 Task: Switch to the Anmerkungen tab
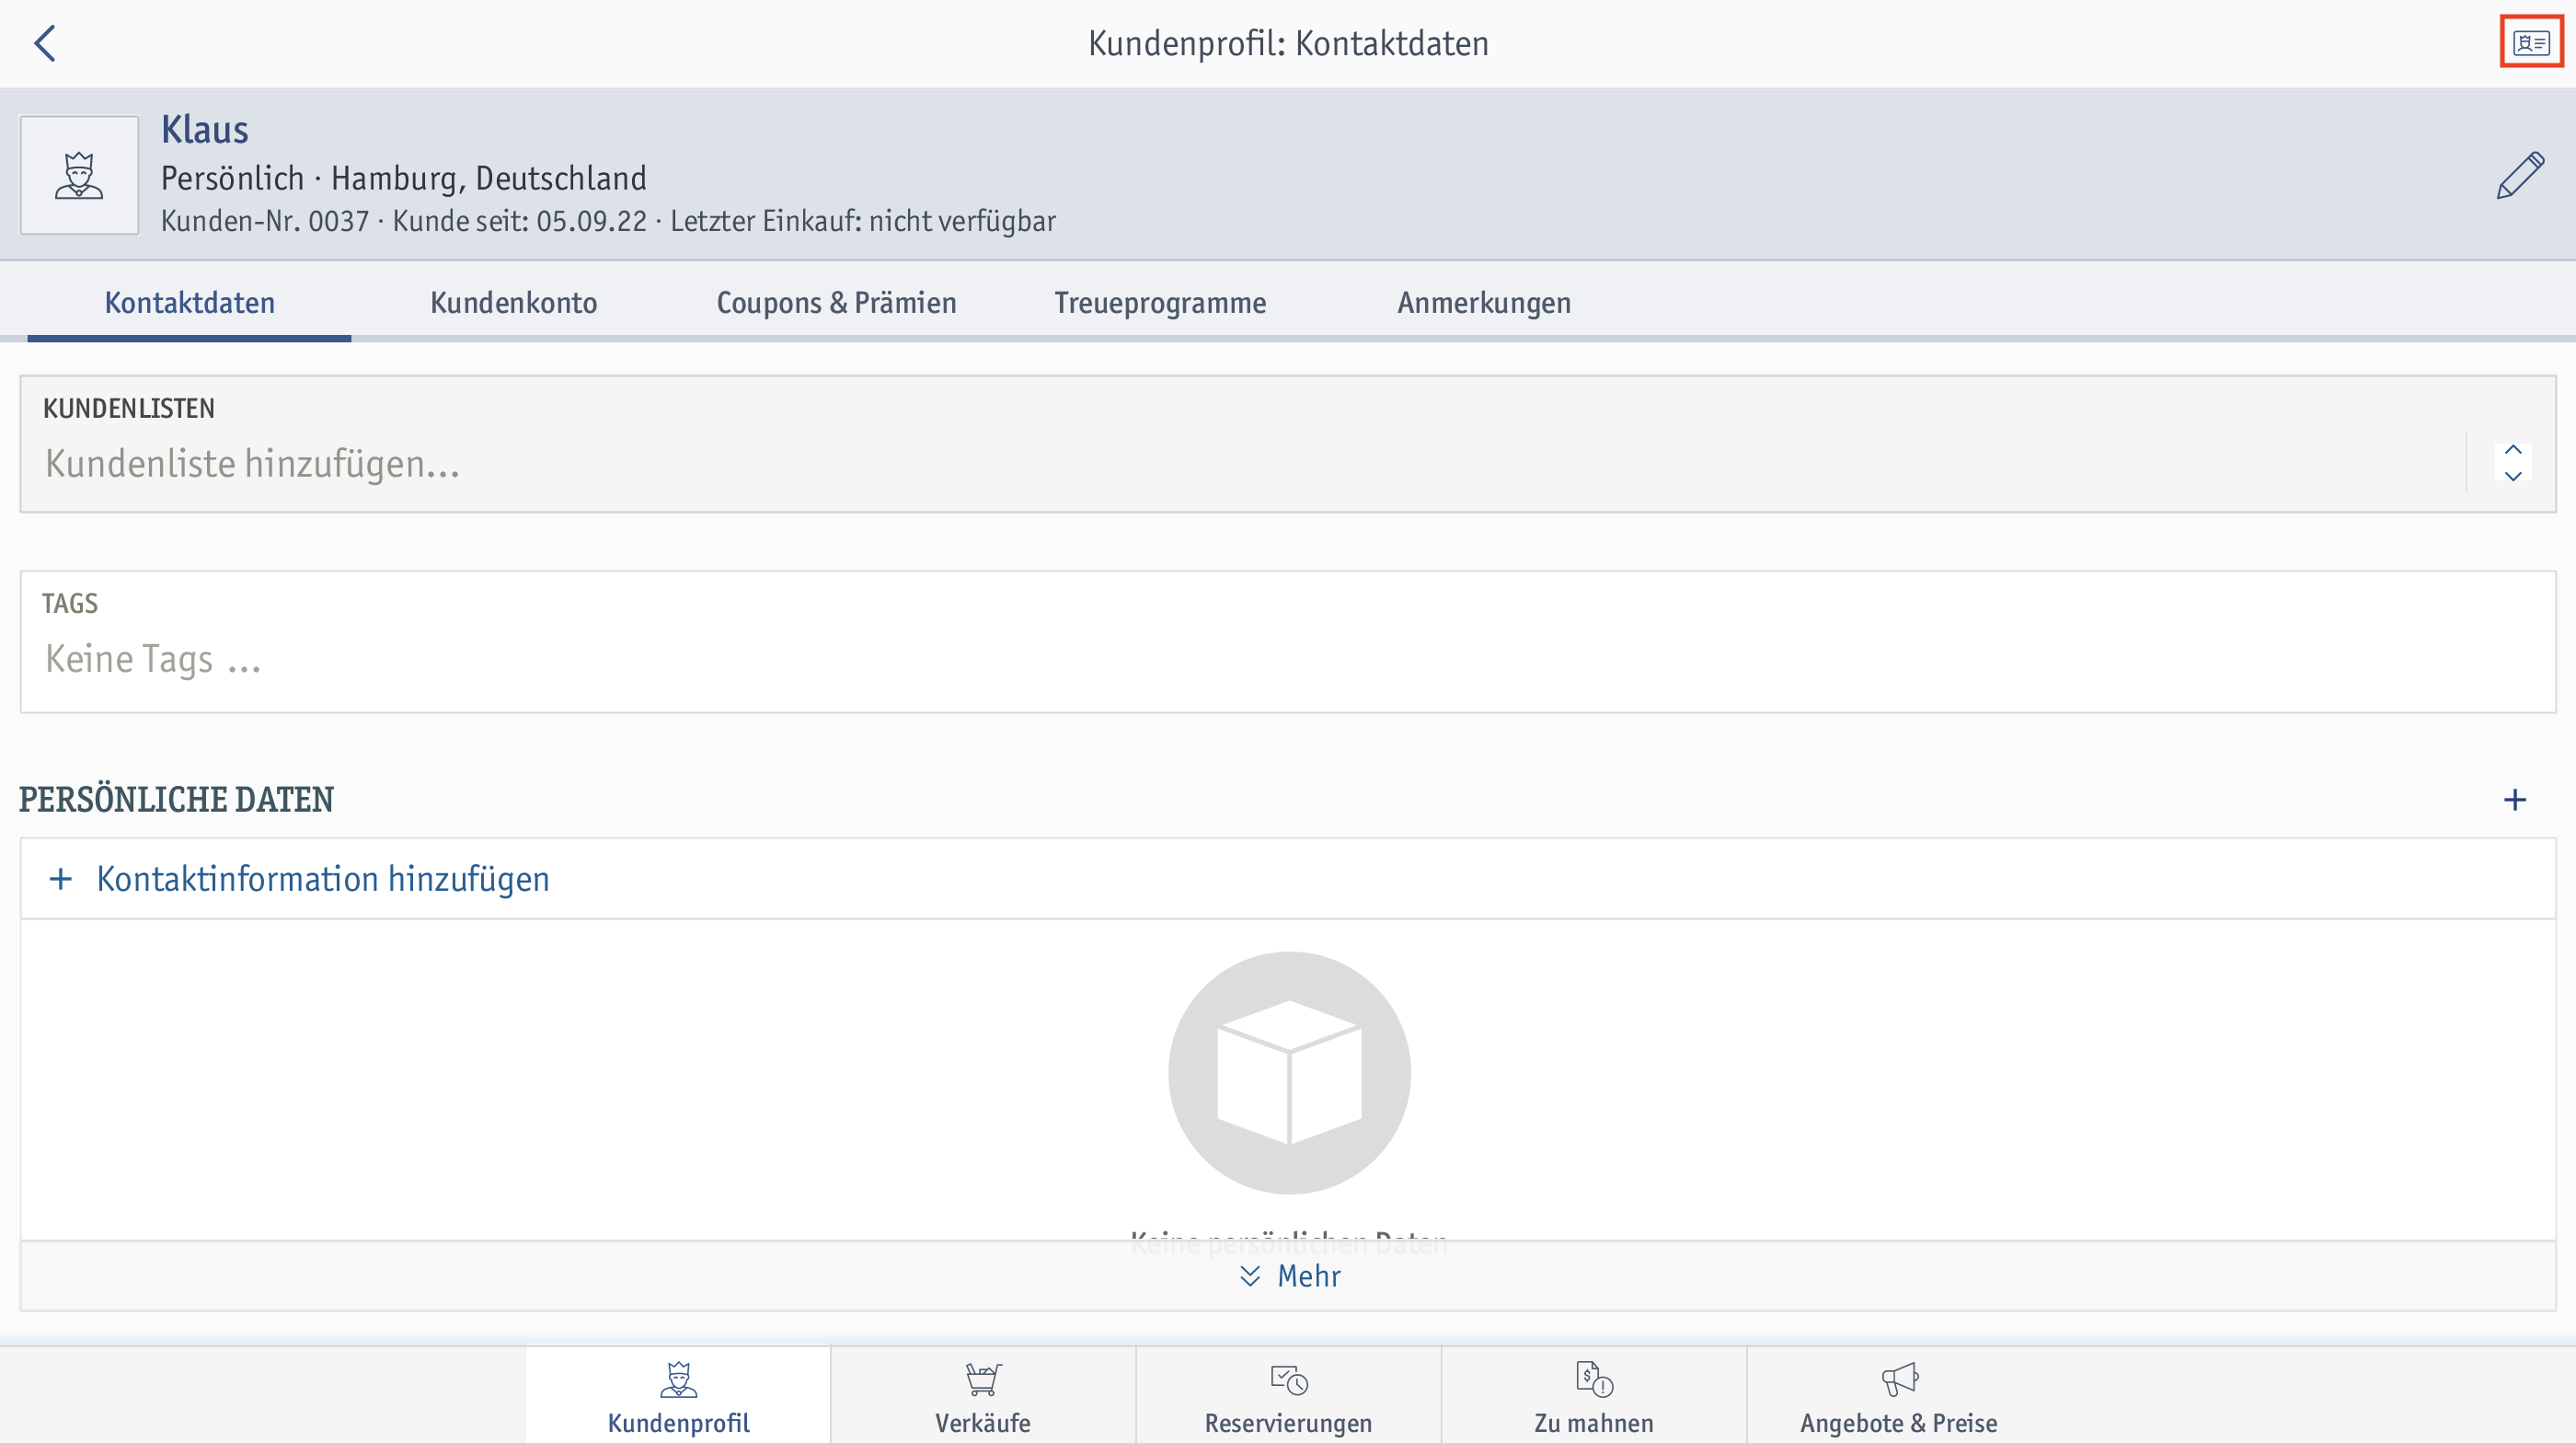point(1484,302)
